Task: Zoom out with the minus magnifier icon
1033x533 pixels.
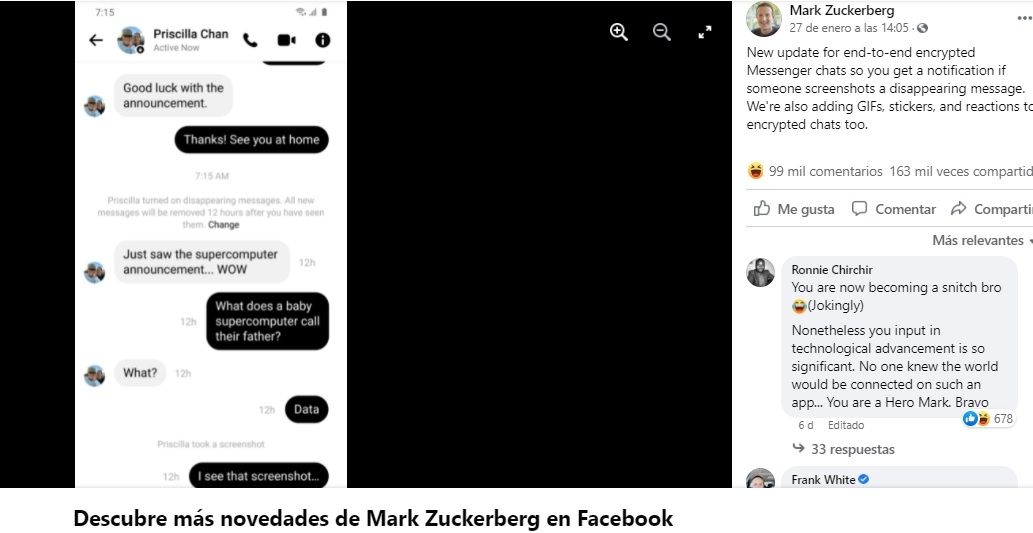Action: [661, 32]
